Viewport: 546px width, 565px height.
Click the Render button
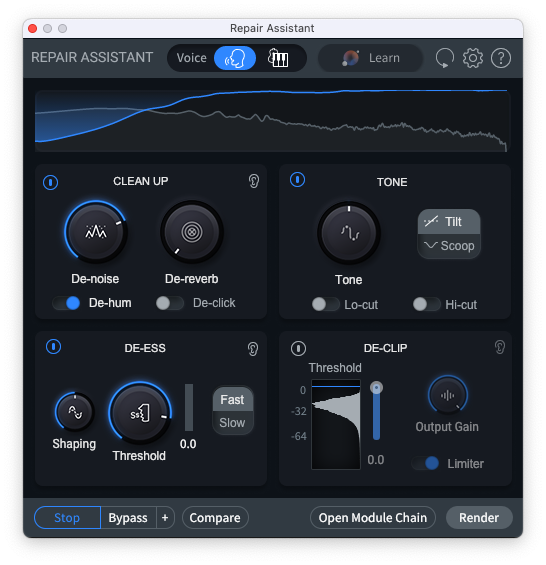pyautogui.click(x=479, y=518)
